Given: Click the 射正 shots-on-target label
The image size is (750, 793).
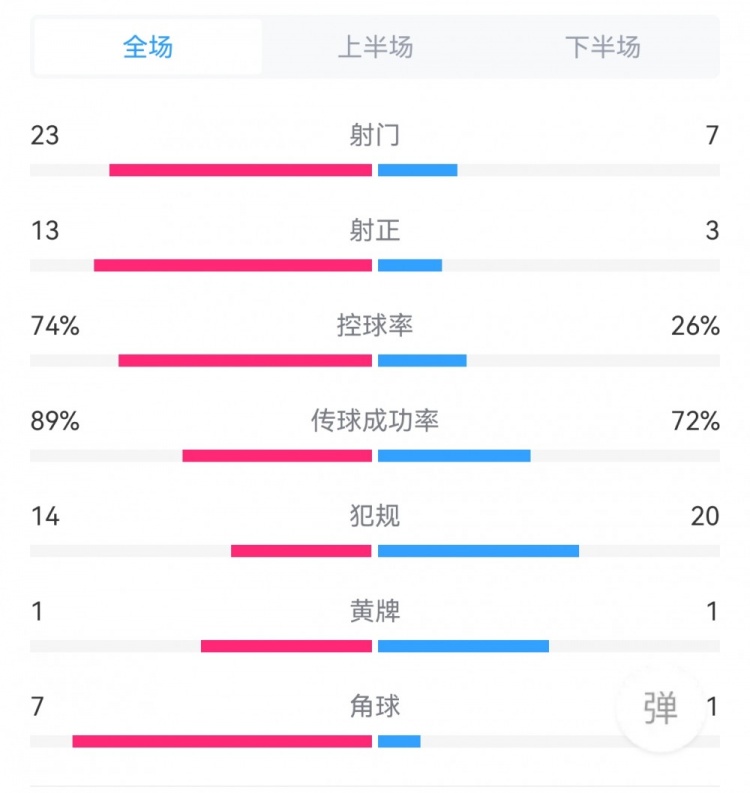Looking at the screenshot, I should pyautogui.click(x=375, y=231).
